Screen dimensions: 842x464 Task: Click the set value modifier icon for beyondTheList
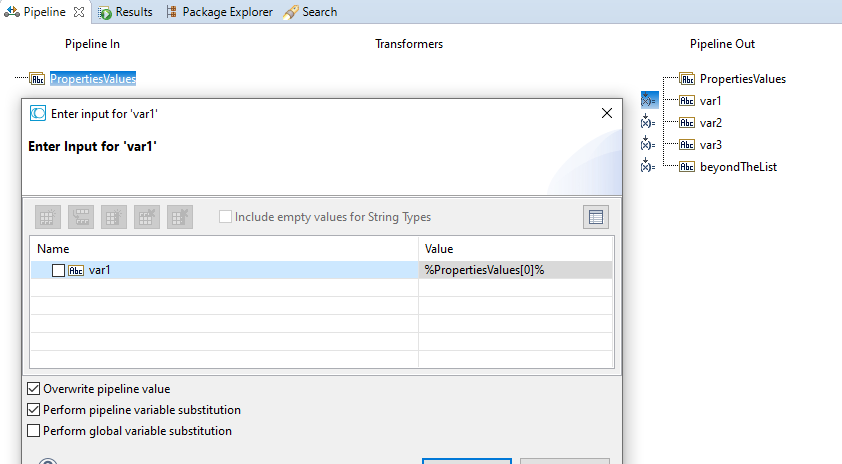tap(648, 166)
